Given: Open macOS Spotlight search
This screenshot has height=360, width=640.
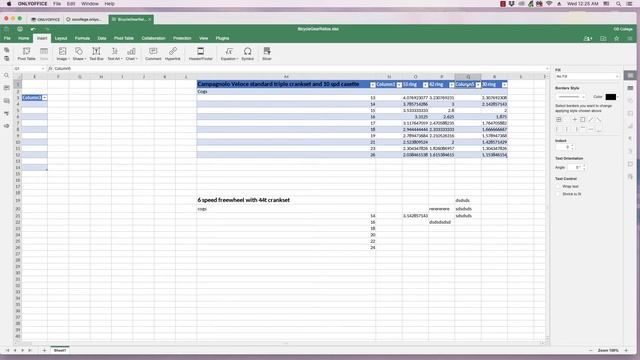Looking at the screenshot, I should tap(619, 4).
